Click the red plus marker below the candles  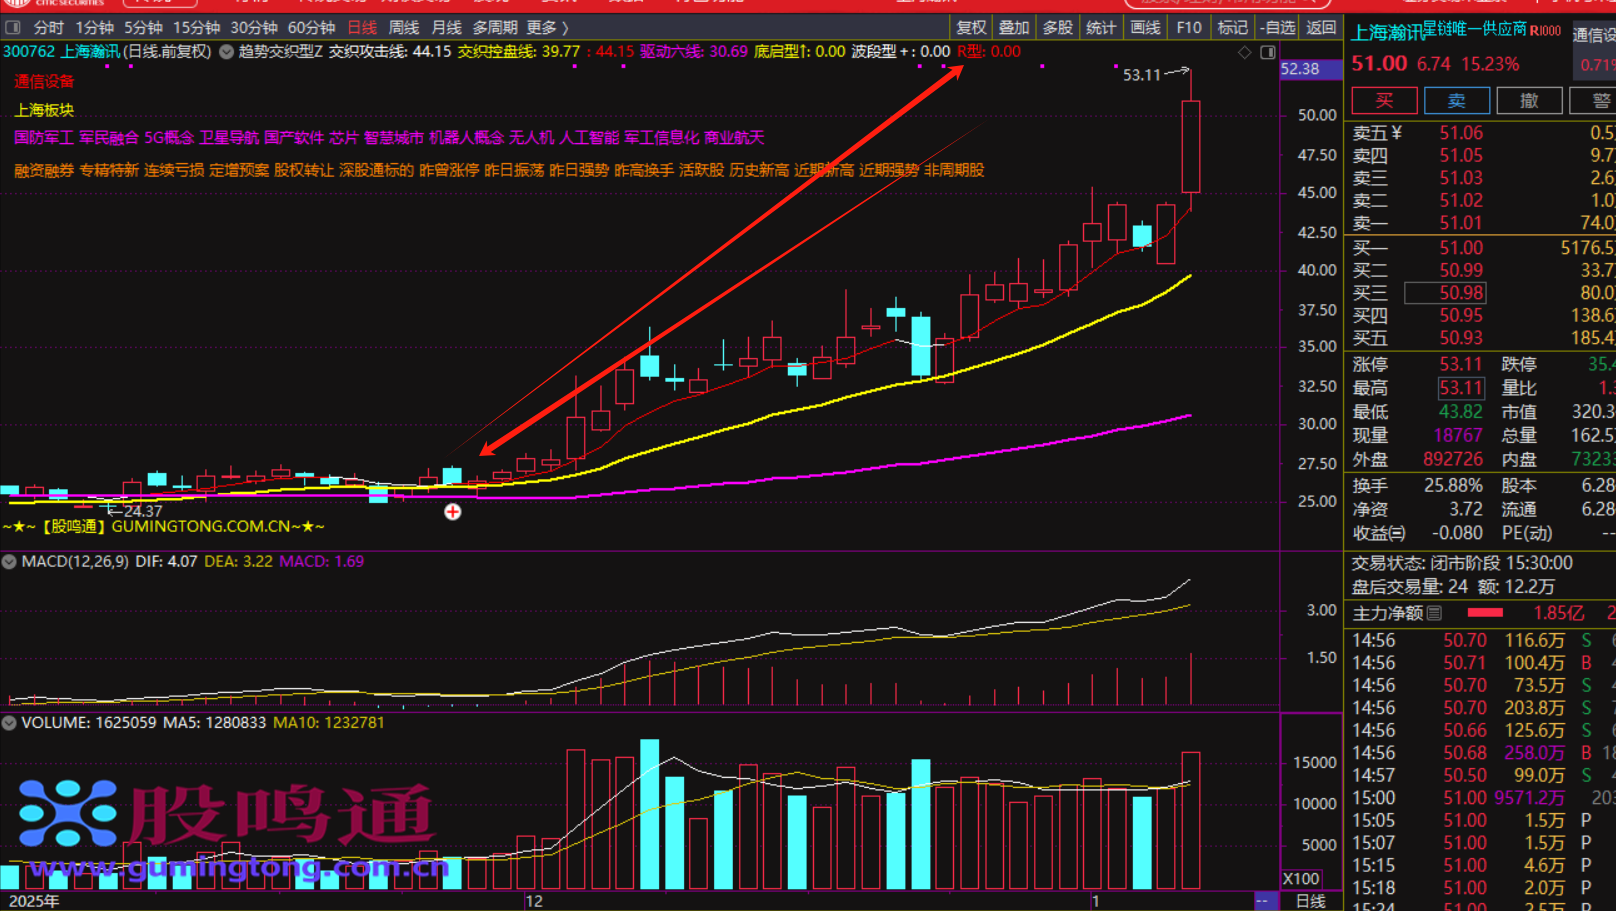(x=453, y=512)
